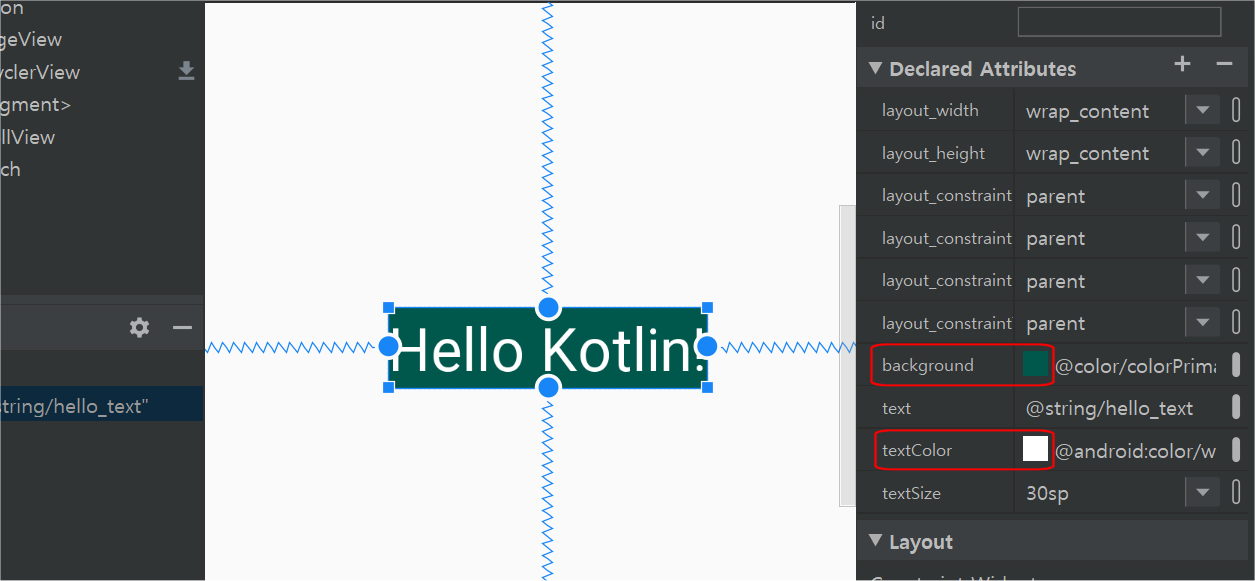The width and height of the screenshot is (1255, 581).
Task: Click the 'text' attribute label
Action: click(x=896, y=408)
